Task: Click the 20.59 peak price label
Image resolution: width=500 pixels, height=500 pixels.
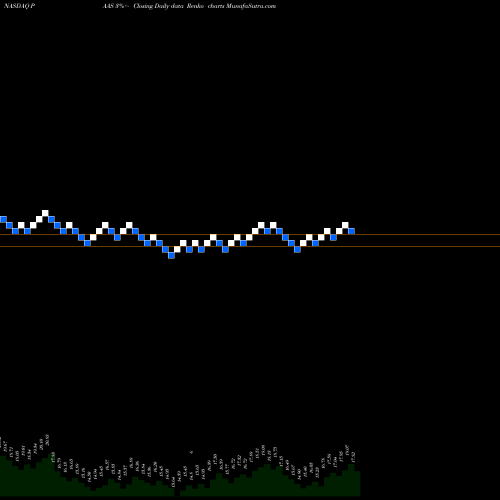Action: click(x=47, y=440)
